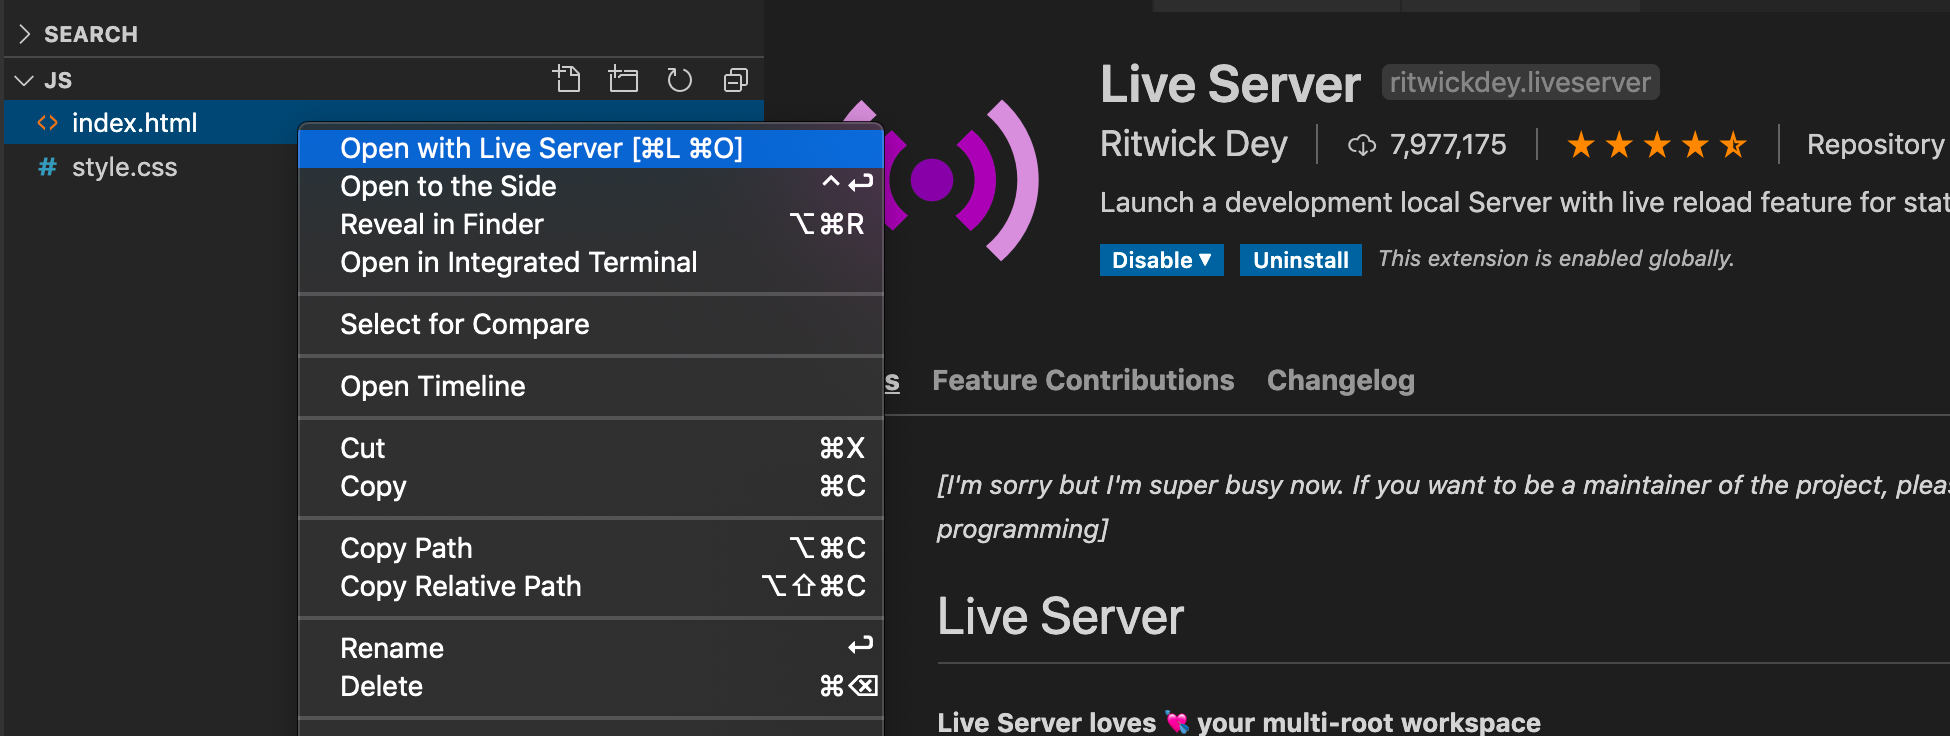Image resolution: width=1950 pixels, height=736 pixels.
Task: Choose Select for Compare
Action: point(591,324)
